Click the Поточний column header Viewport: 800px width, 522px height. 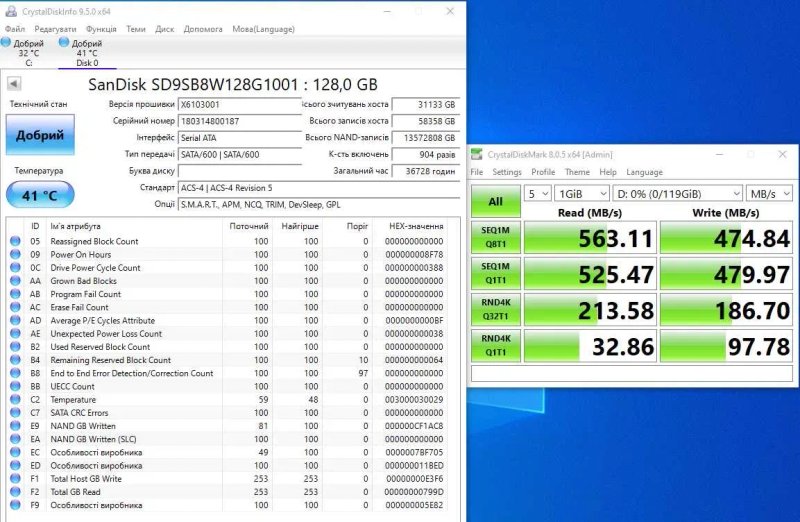(248, 226)
